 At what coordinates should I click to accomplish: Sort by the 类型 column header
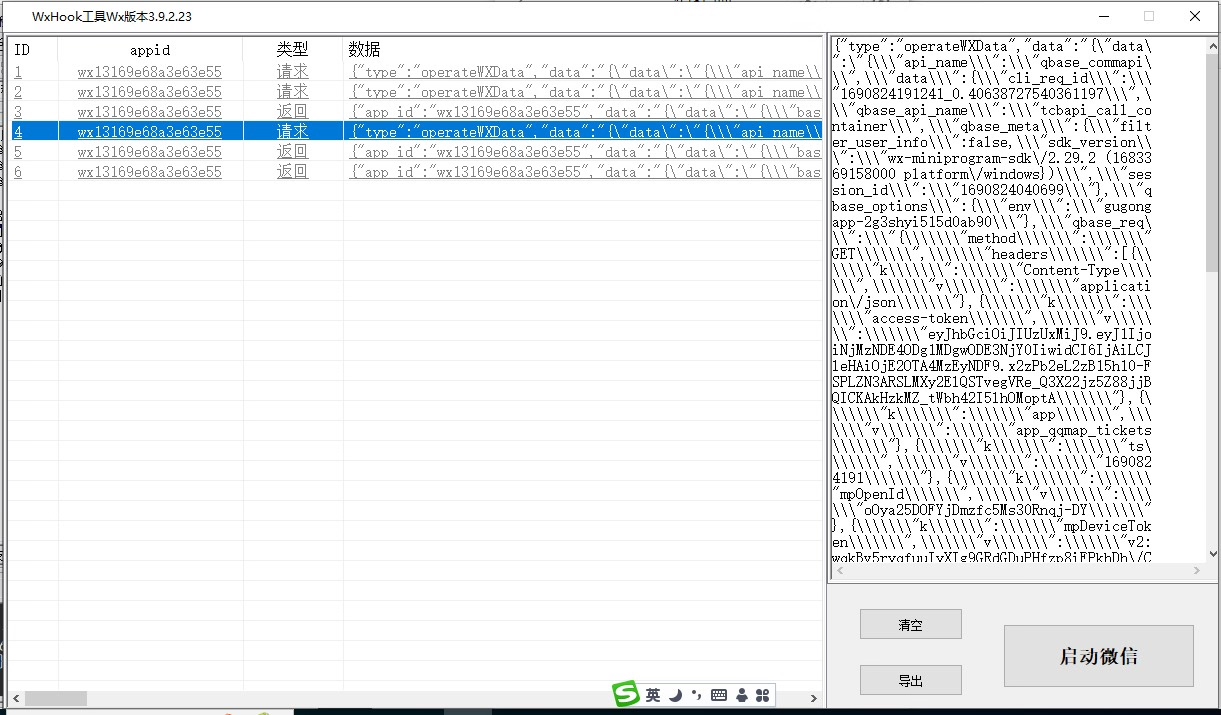[x=293, y=49]
